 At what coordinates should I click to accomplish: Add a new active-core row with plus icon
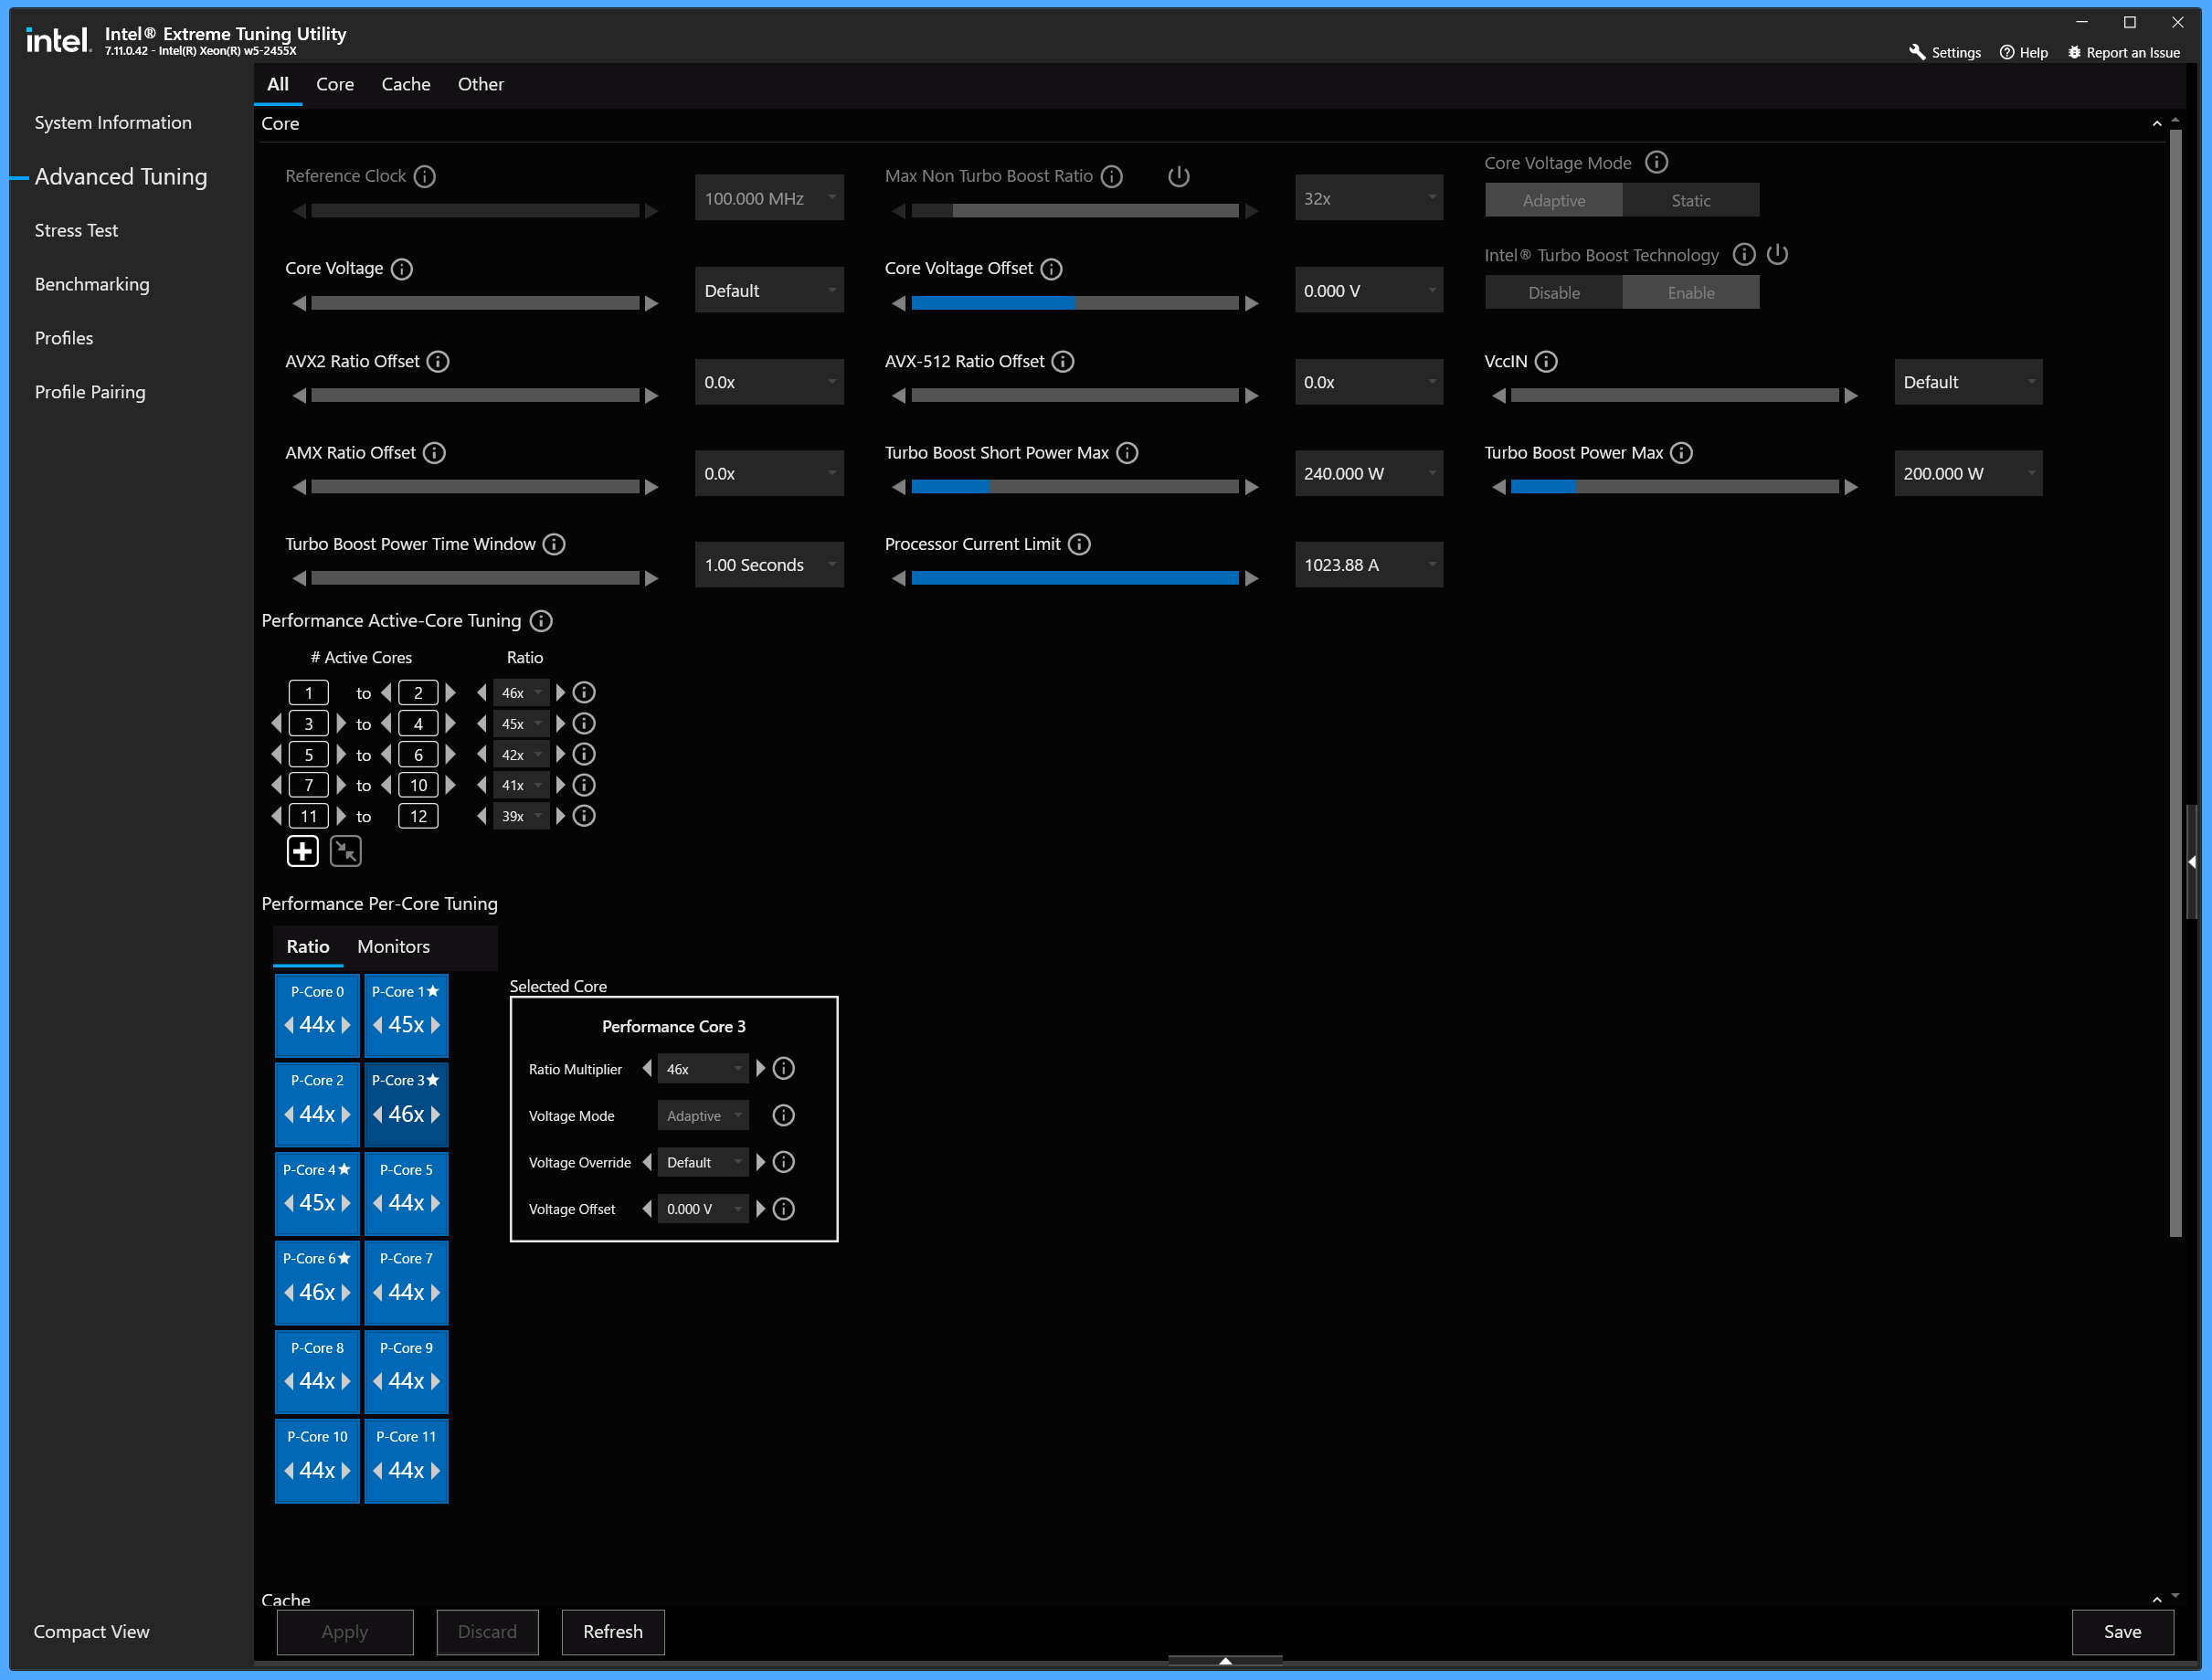[x=302, y=851]
